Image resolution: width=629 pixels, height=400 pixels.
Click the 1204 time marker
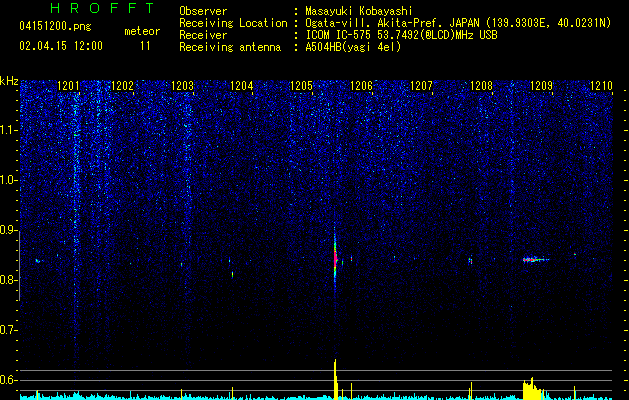241,86
